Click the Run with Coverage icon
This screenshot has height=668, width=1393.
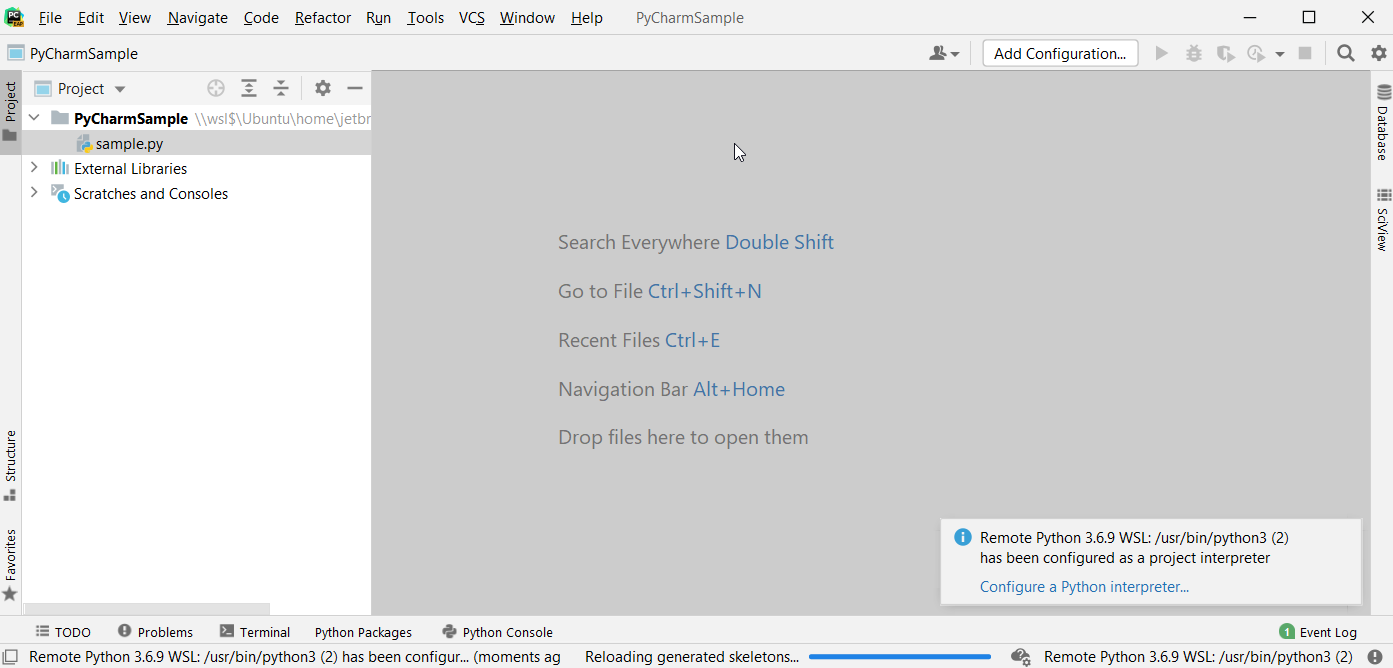(x=1225, y=54)
